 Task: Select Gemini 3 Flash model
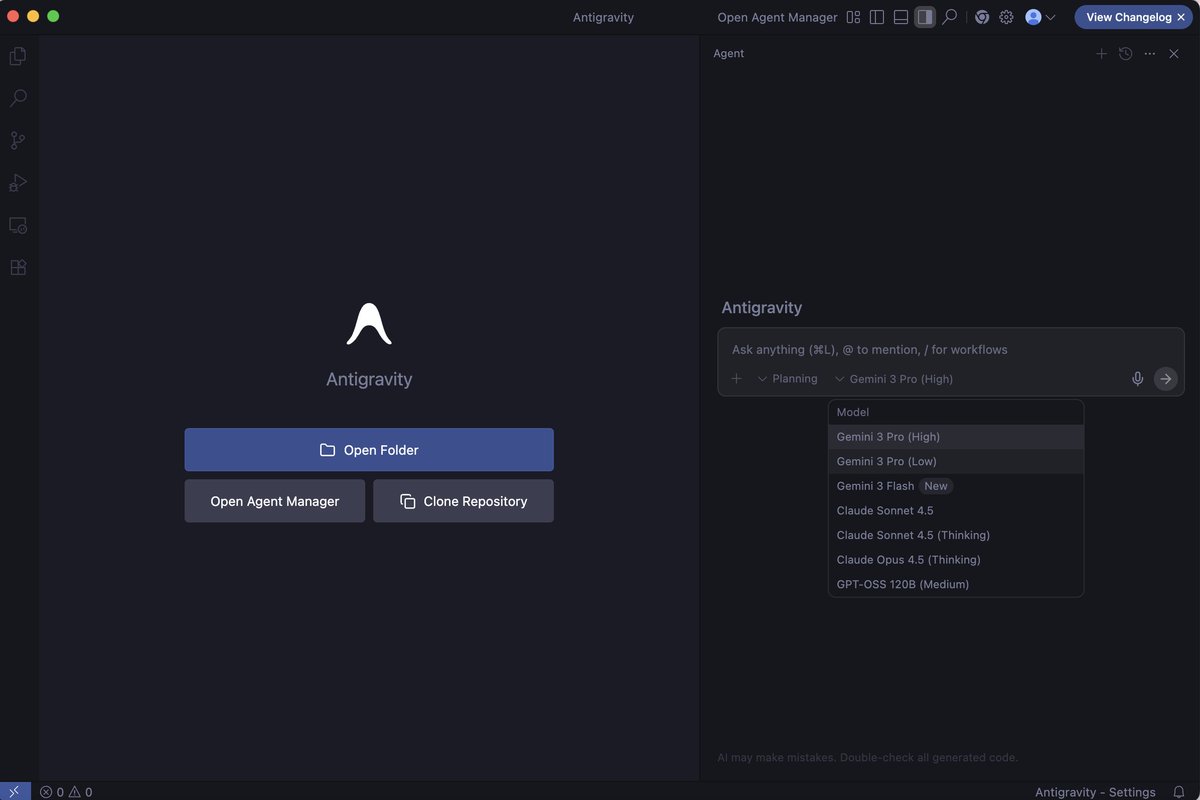(x=956, y=486)
